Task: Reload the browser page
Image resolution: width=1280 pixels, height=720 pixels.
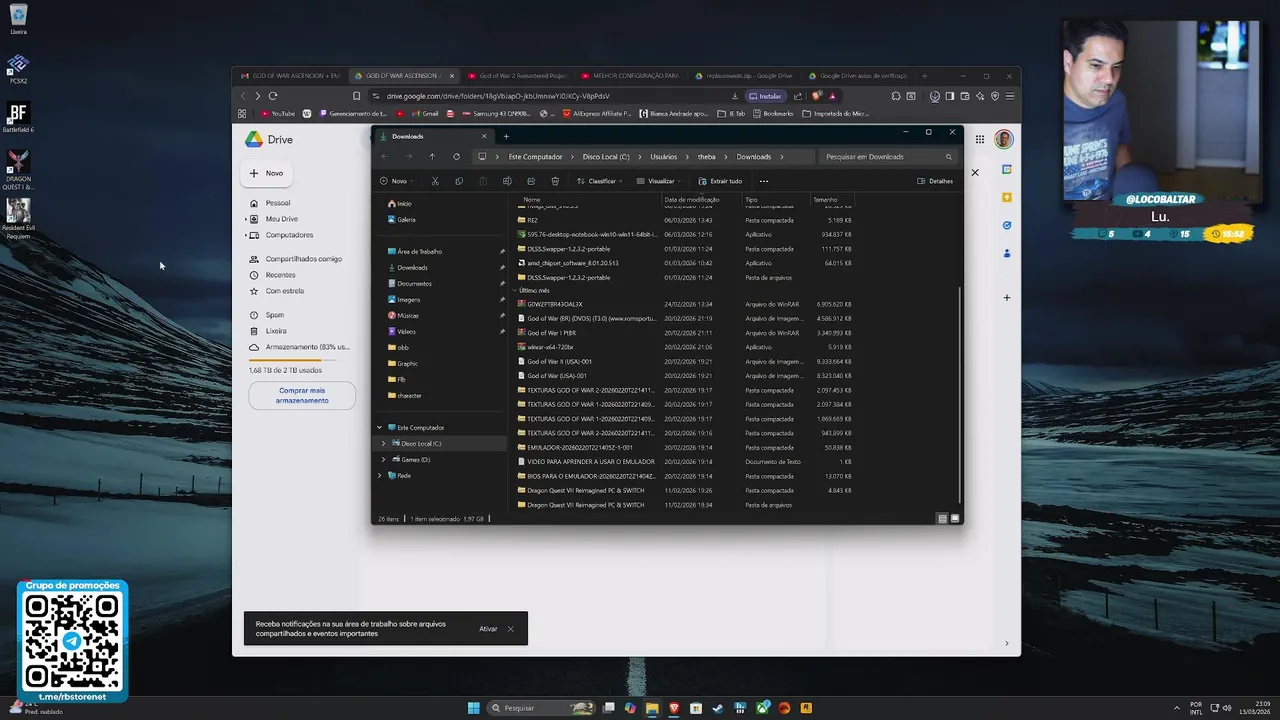Action: [x=272, y=96]
